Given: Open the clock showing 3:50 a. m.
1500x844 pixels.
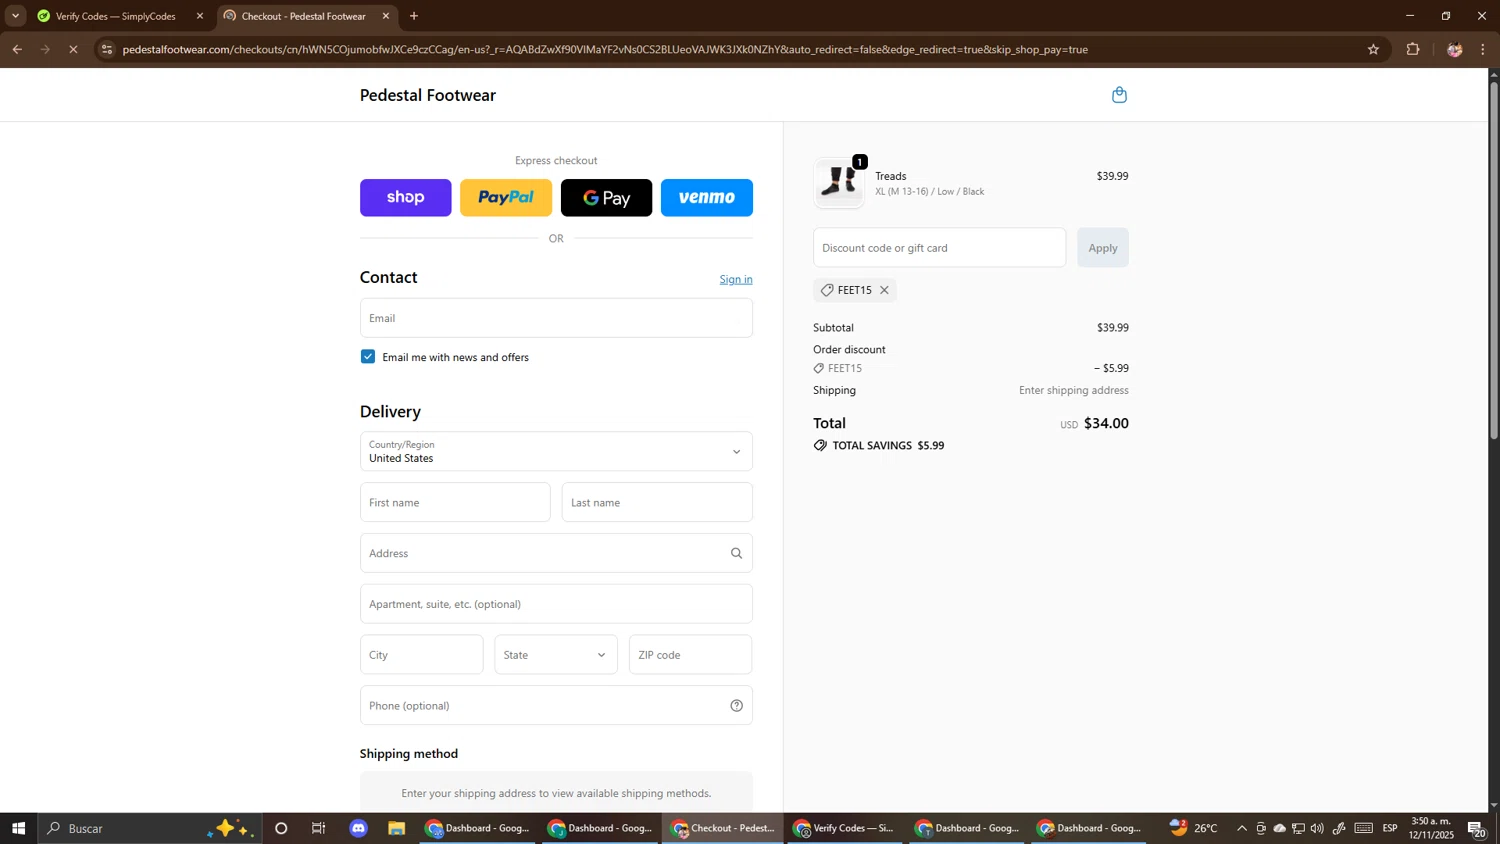Looking at the screenshot, I should 1432,828.
